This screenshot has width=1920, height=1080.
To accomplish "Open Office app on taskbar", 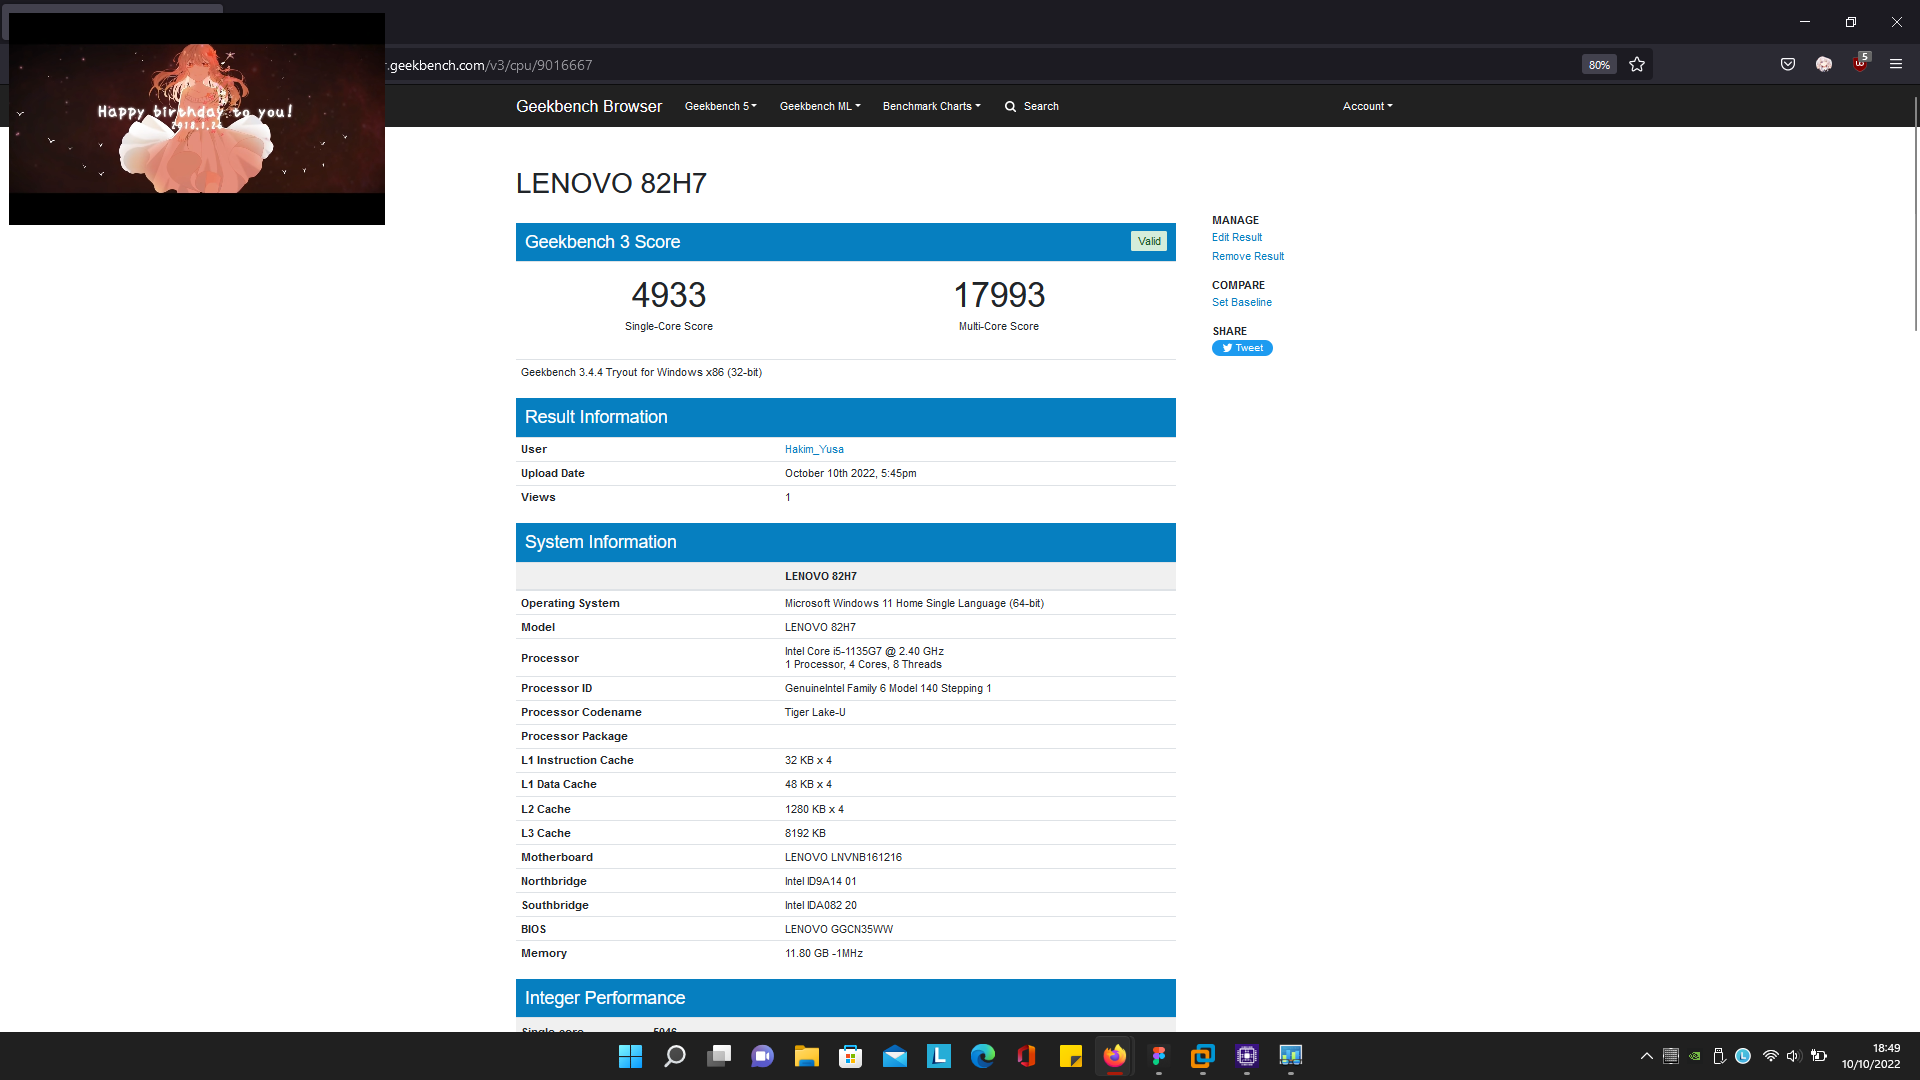I will (1027, 1056).
